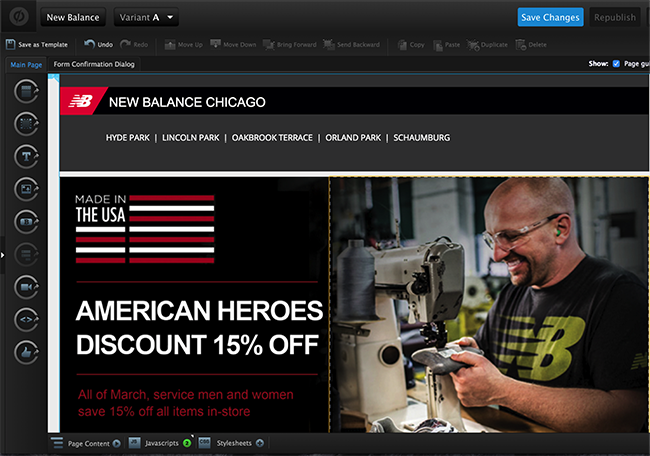Viewport: 650px width, 456px height.
Task: Select the American Heroes Discount headline
Action: click(x=199, y=327)
